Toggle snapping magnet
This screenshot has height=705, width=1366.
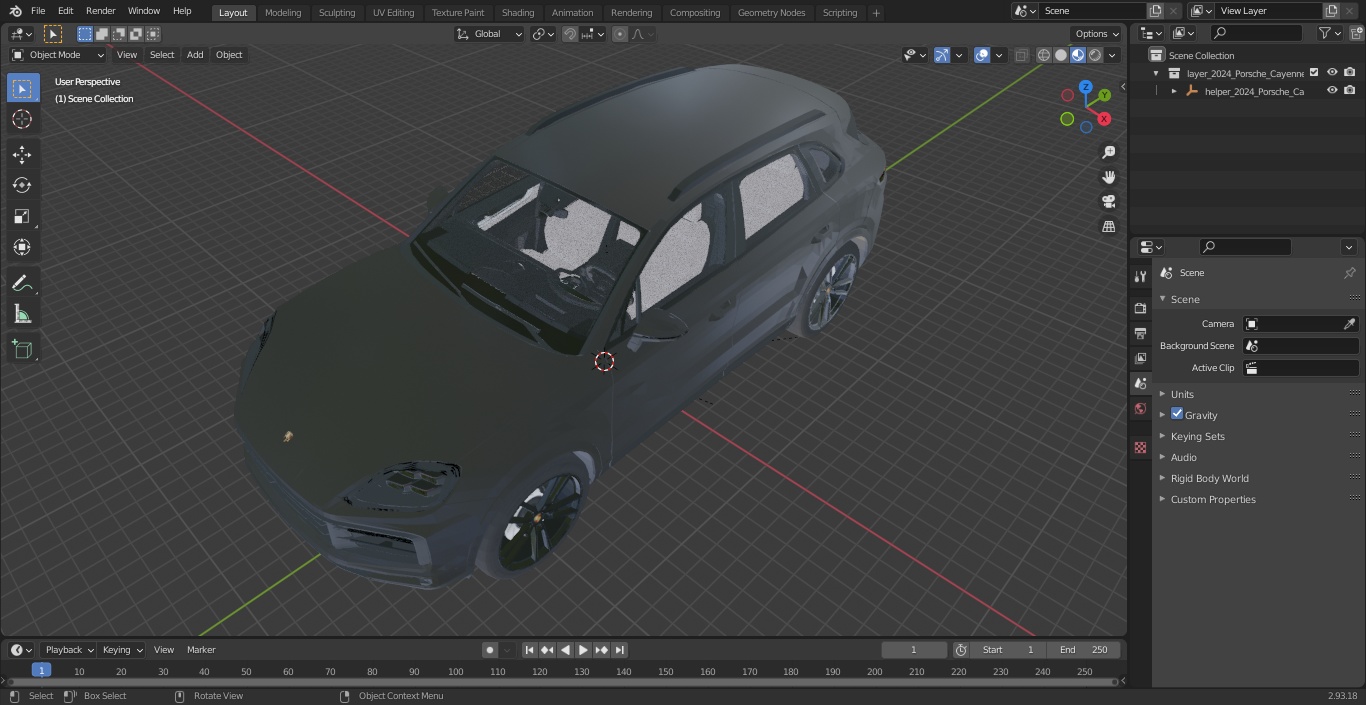pyautogui.click(x=570, y=34)
